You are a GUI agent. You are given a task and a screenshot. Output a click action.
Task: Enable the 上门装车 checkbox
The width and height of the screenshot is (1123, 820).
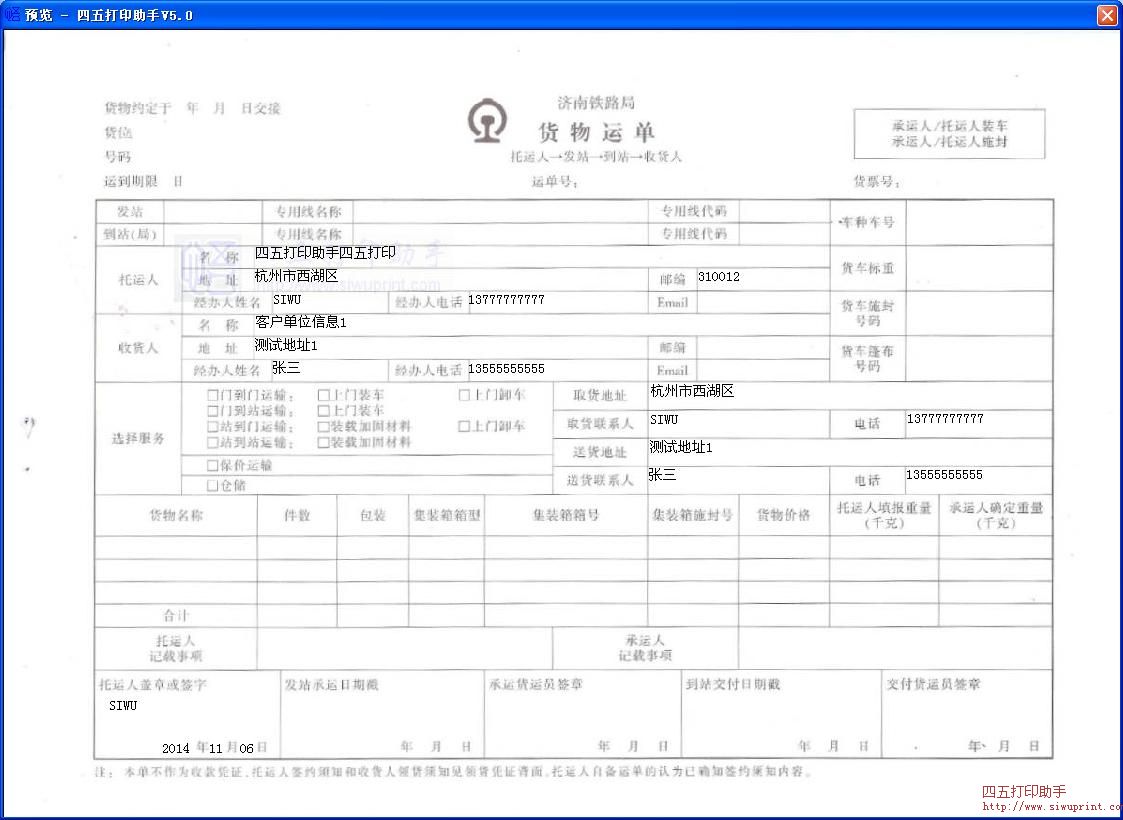[x=323, y=395]
